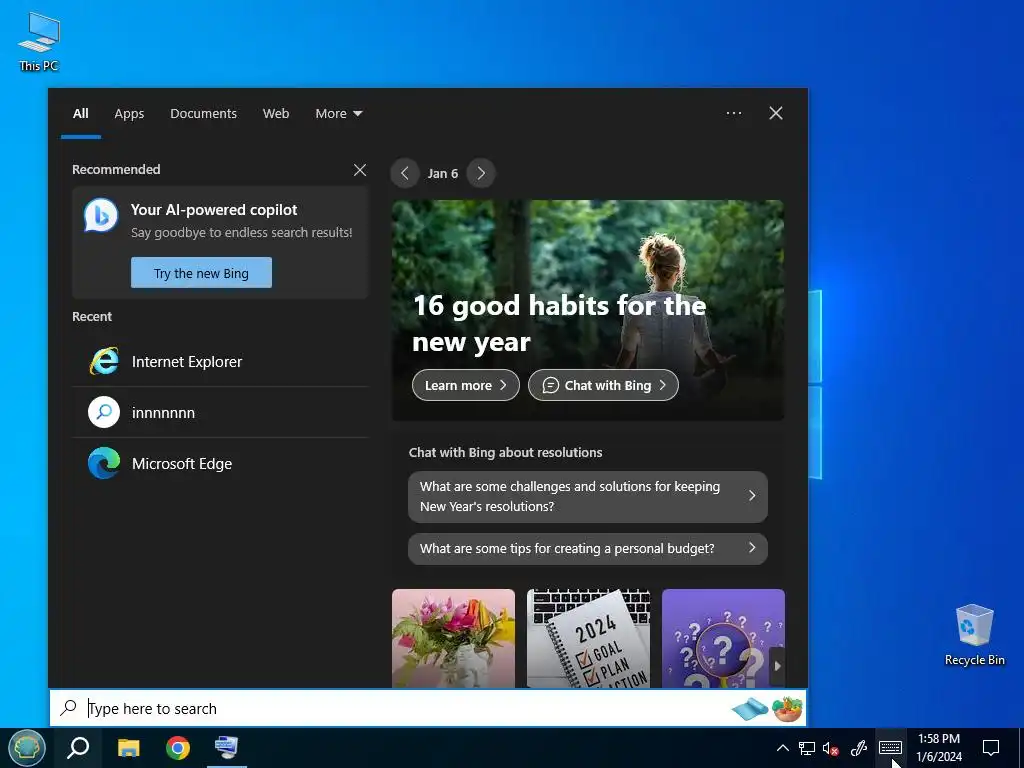
Task: Switch to the Documents tab
Action: pos(203,114)
